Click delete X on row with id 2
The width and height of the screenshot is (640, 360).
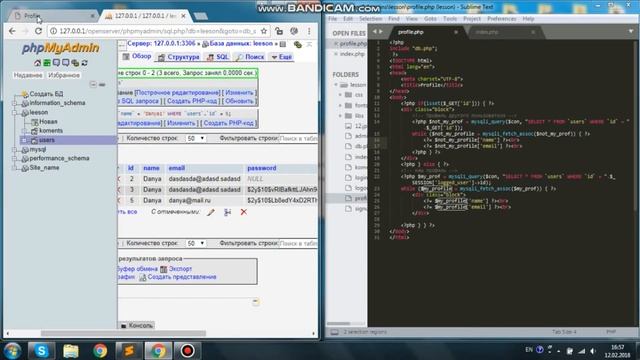[119, 179]
